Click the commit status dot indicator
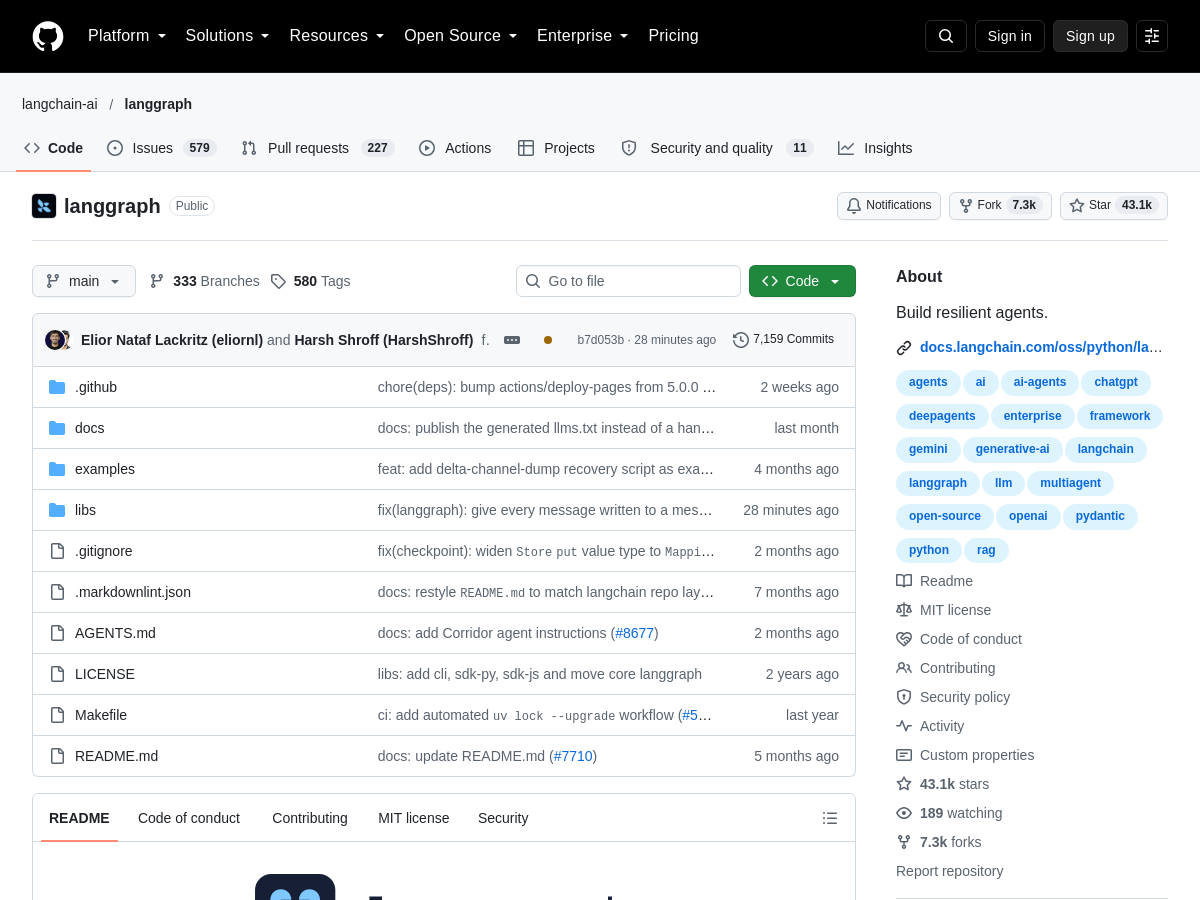This screenshot has width=1200, height=900. click(548, 340)
